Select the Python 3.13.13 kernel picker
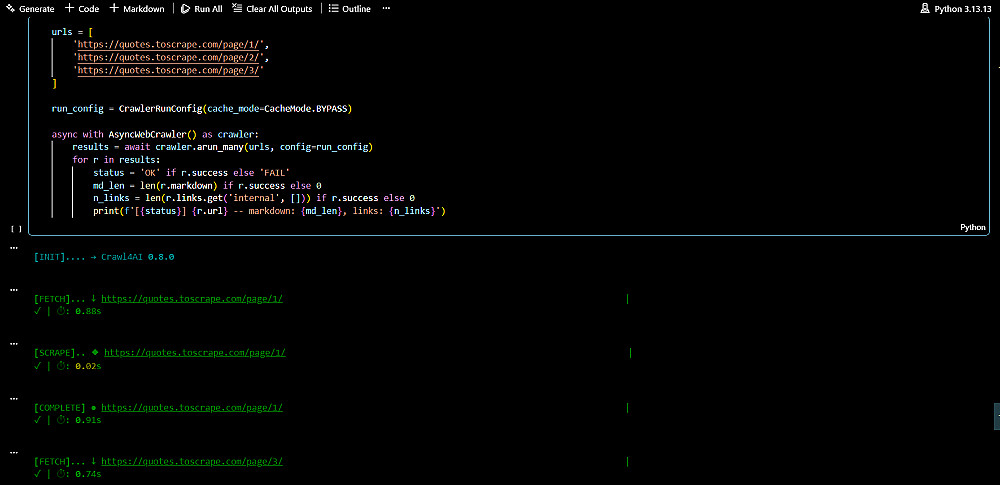 click(x=957, y=9)
